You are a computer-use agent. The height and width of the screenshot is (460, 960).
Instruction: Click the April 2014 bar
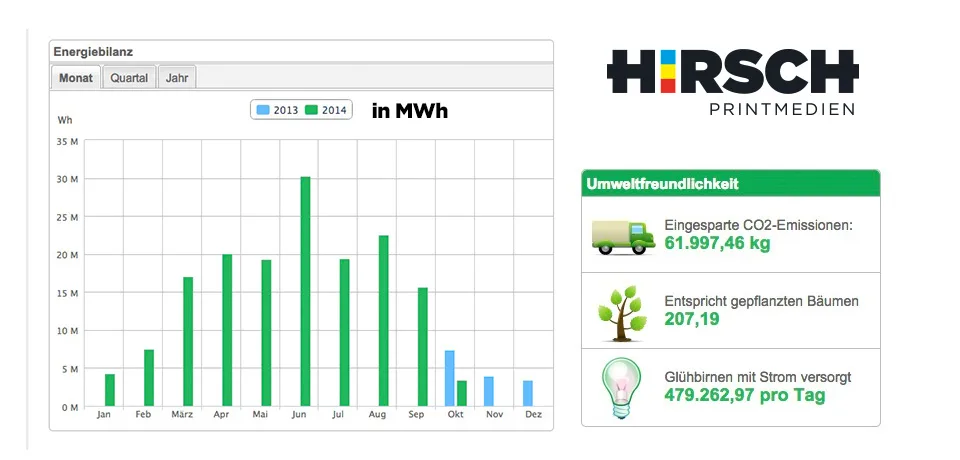point(227,330)
